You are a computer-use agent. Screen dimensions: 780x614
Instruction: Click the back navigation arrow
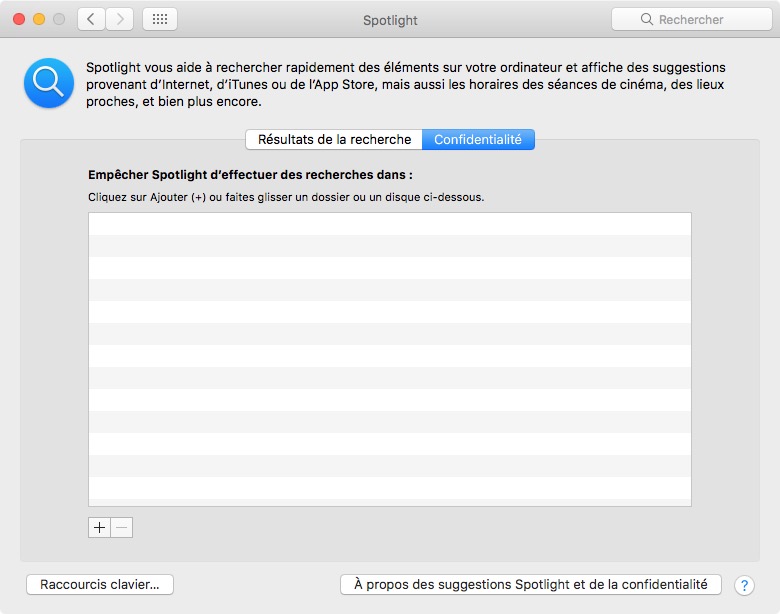pos(91,19)
